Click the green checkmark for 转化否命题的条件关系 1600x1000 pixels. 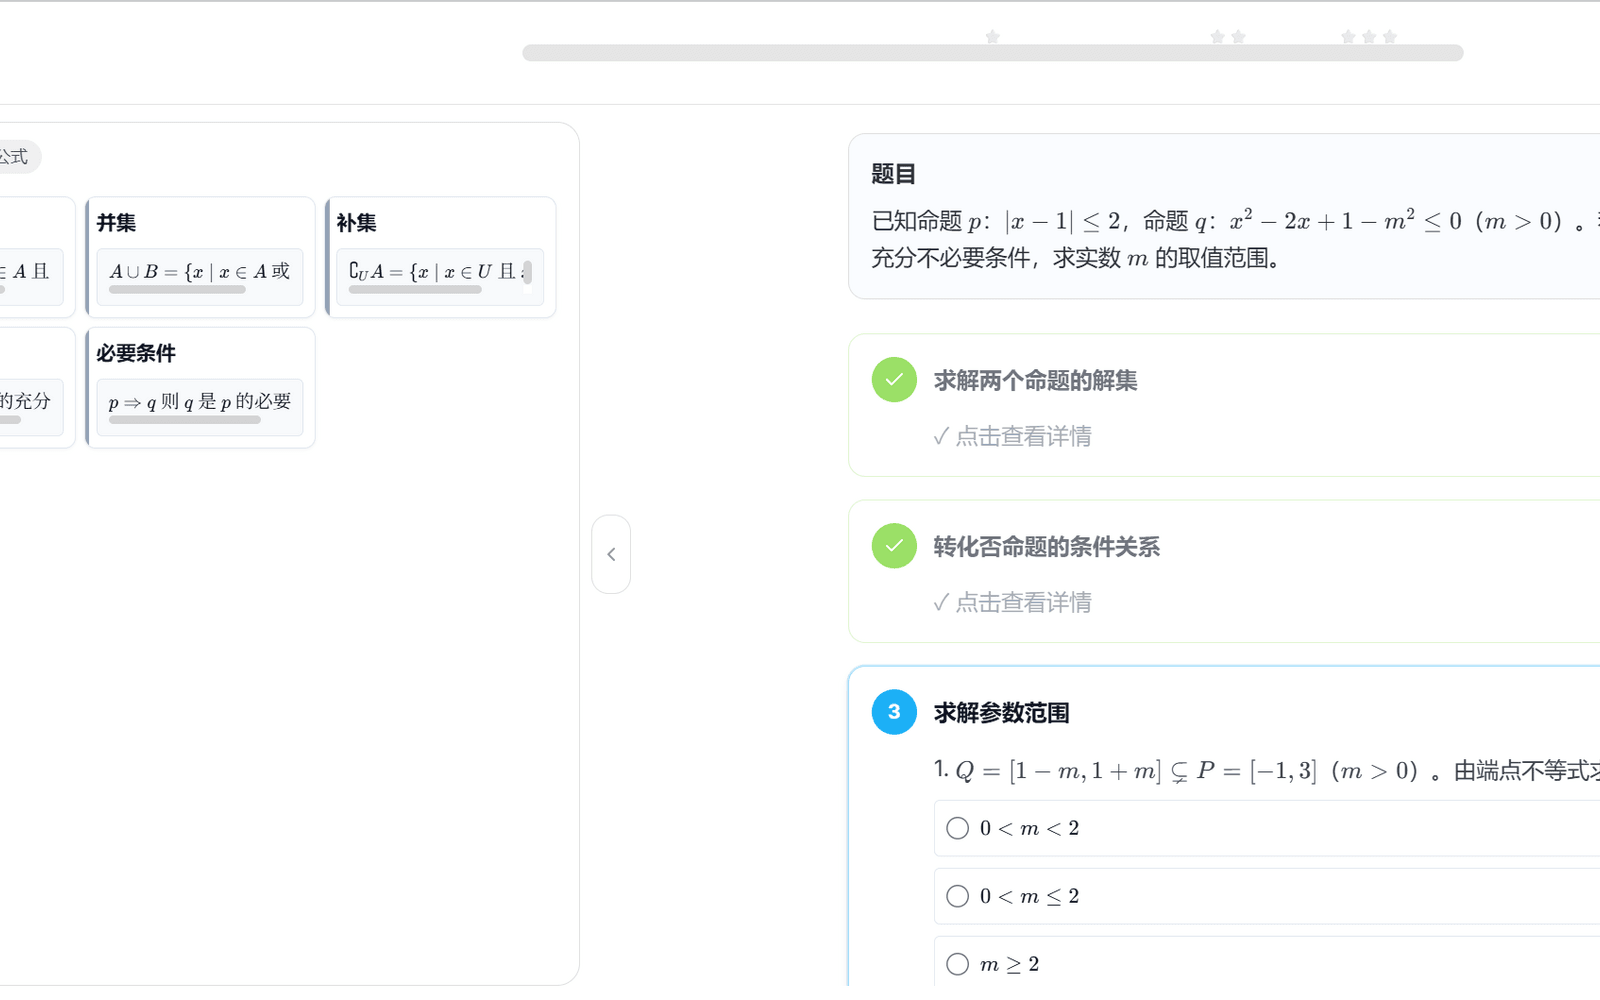click(894, 546)
